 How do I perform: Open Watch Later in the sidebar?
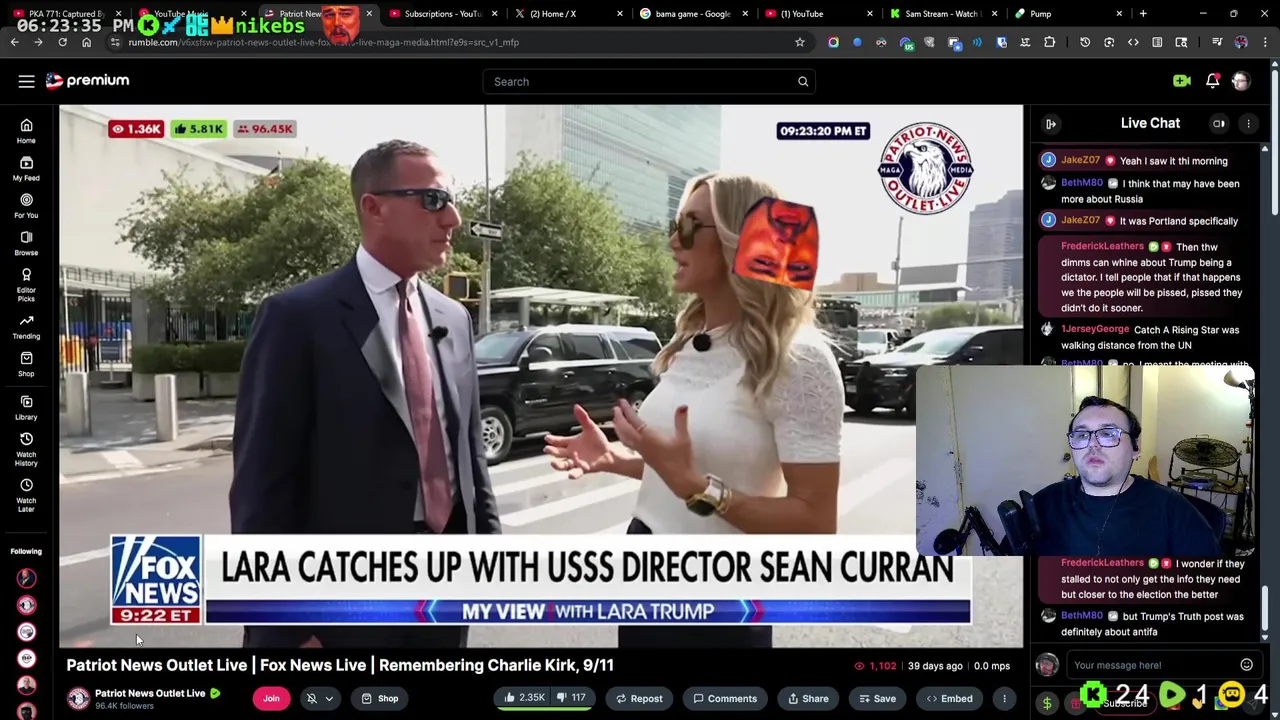[26, 495]
